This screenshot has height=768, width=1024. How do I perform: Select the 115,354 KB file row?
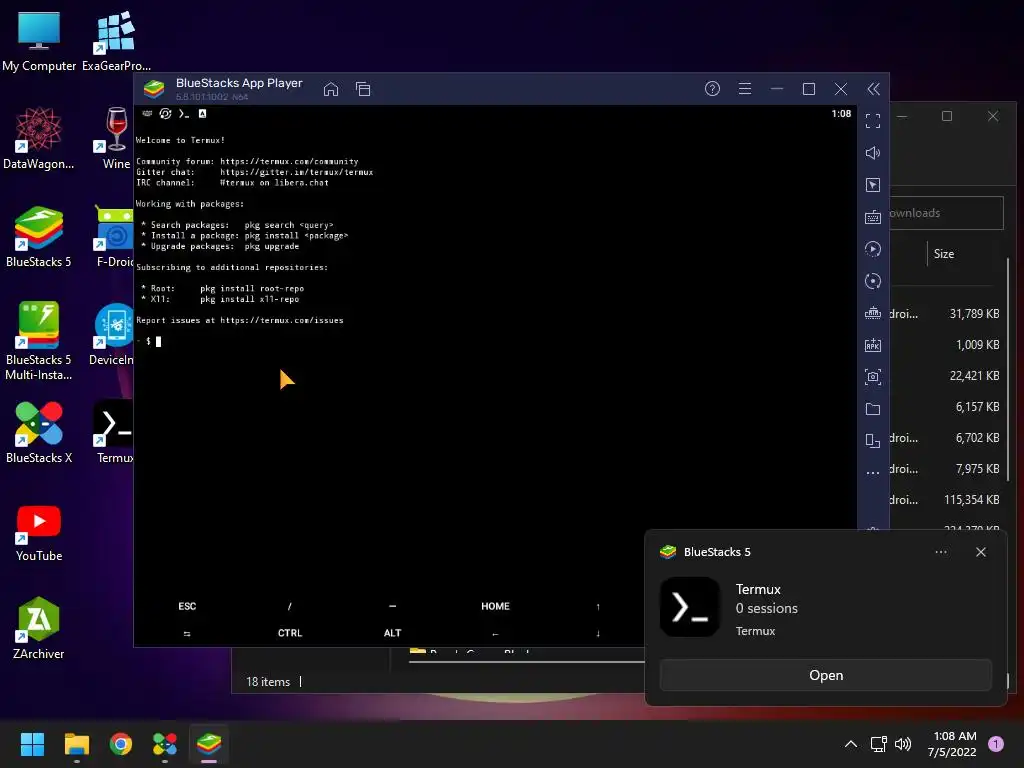coord(944,500)
